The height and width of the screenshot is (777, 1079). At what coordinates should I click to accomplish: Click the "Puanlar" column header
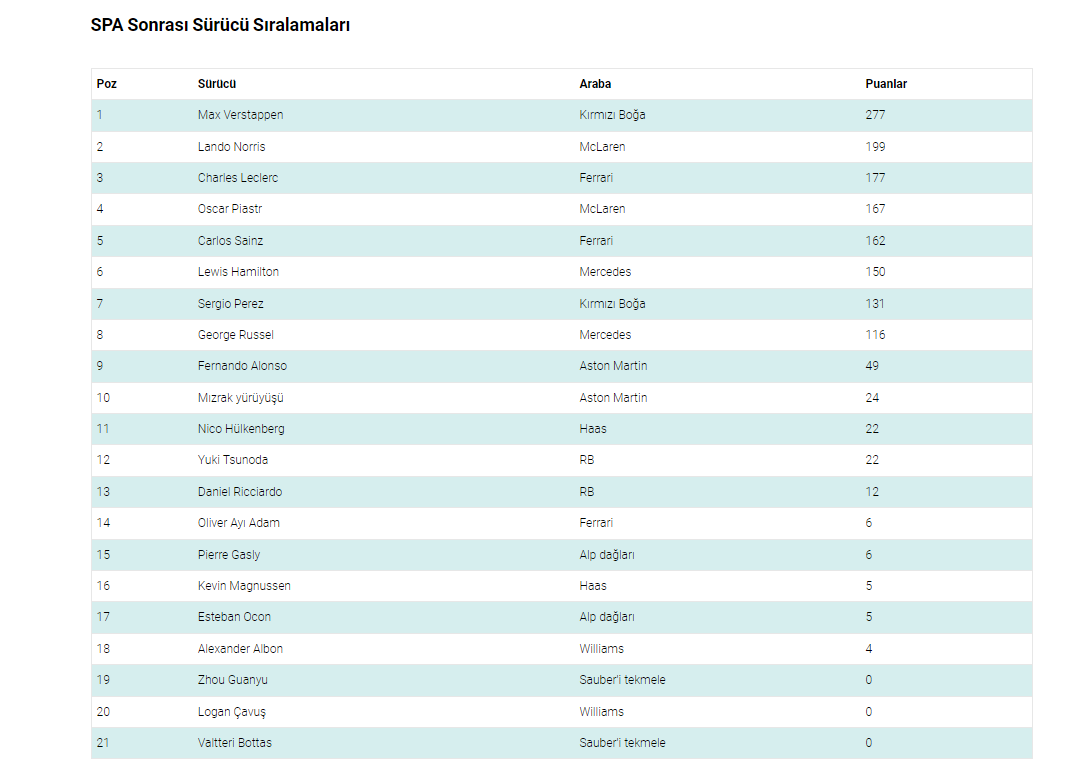[886, 84]
